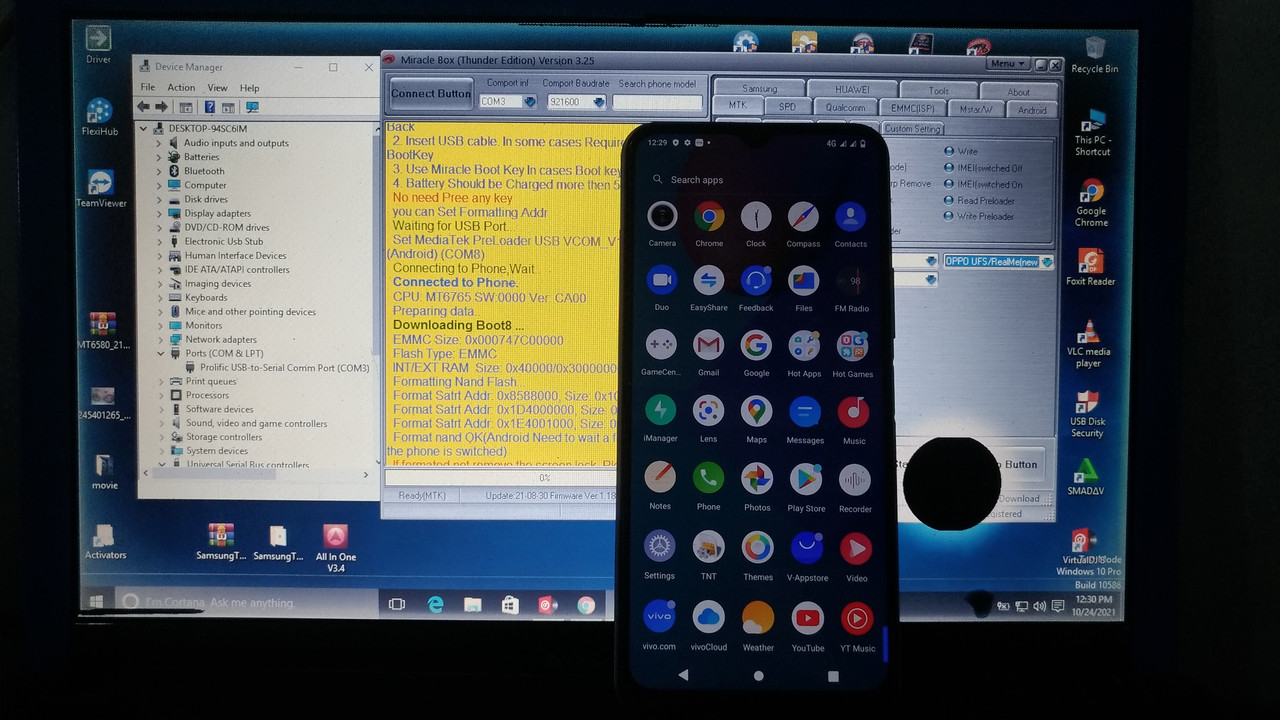Open the File menu in Device Manager
1280x720 pixels.
pos(147,88)
